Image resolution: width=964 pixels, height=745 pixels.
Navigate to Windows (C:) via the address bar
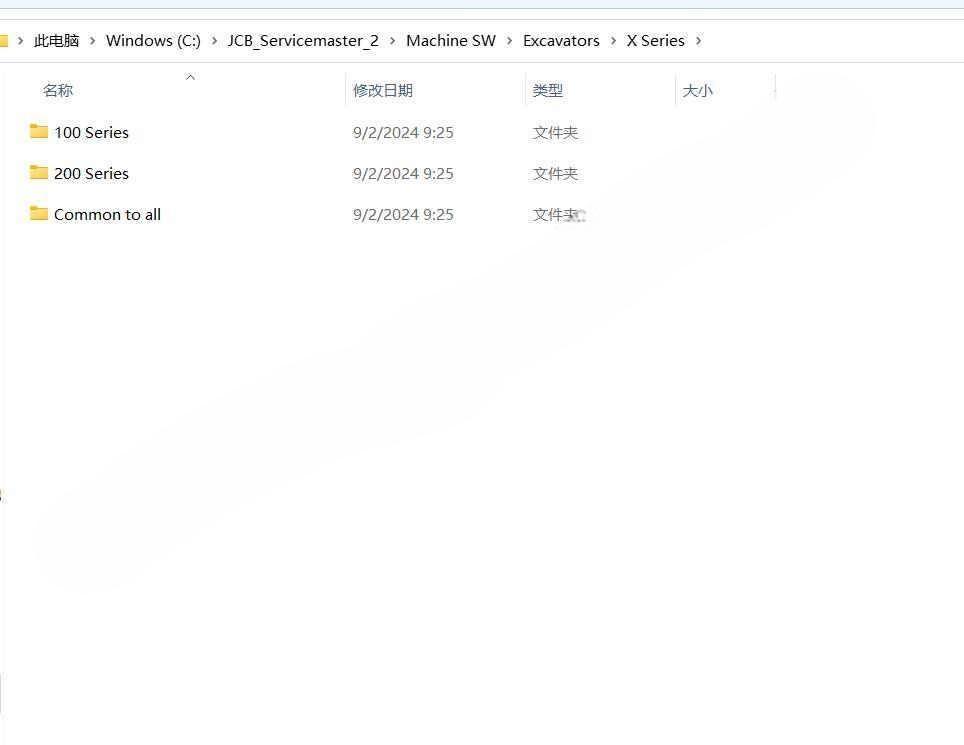click(x=152, y=40)
